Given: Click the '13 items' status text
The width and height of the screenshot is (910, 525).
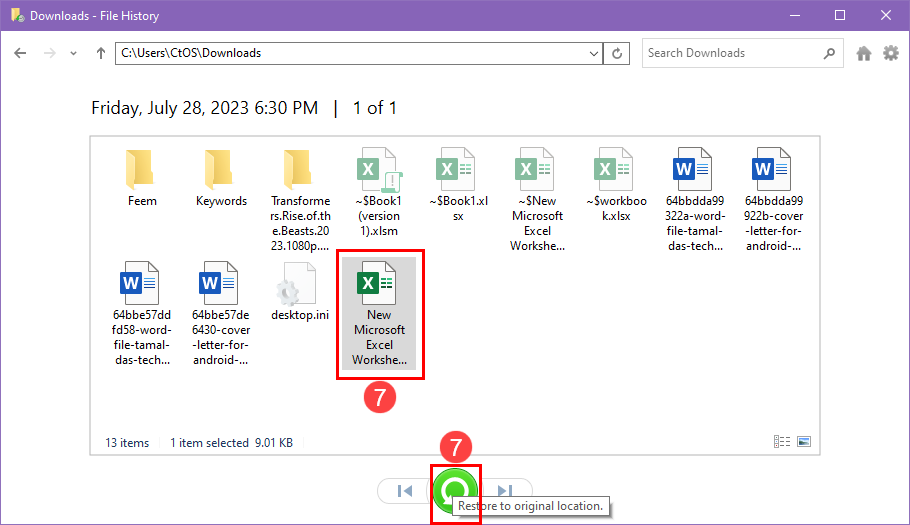Looking at the screenshot, I should tap(127, 443).
